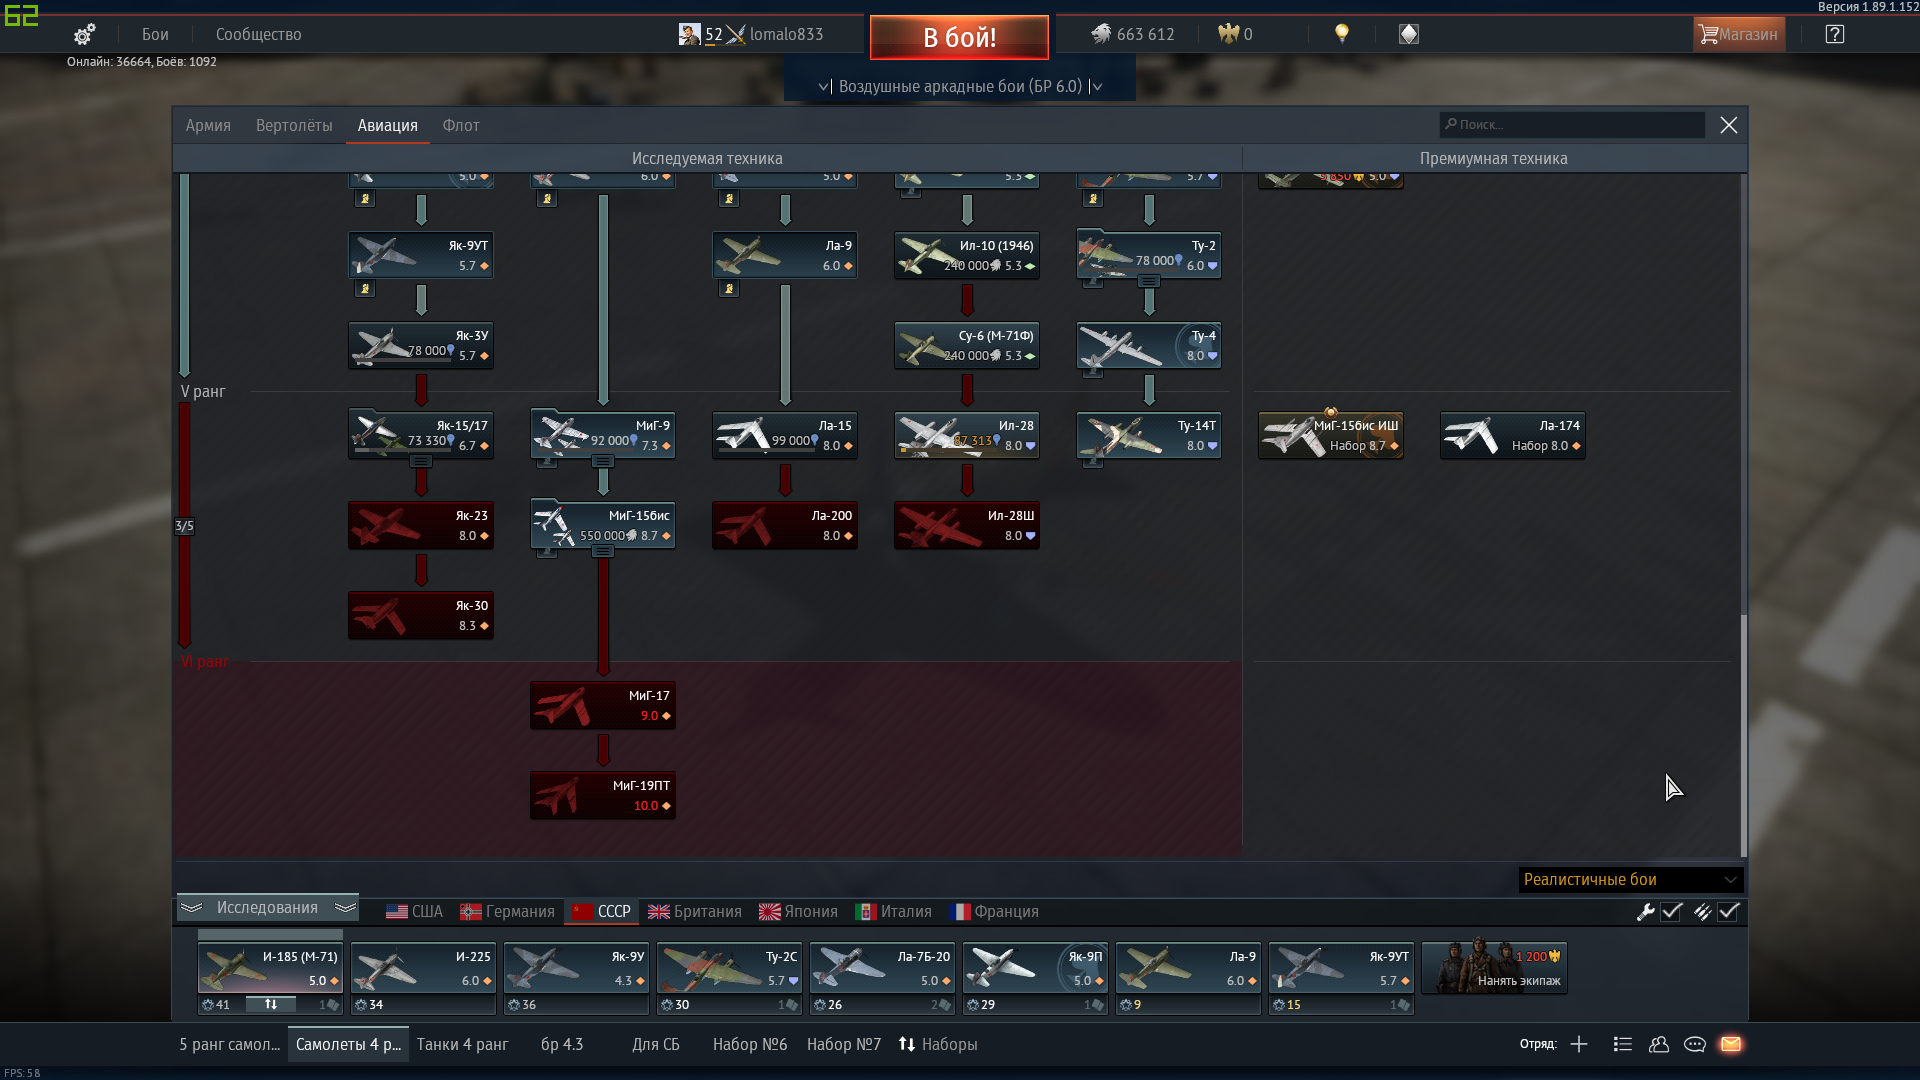Select Япония nation tab
The height and width of the screenshot is (1080, 1920).
tap(798, 911)
